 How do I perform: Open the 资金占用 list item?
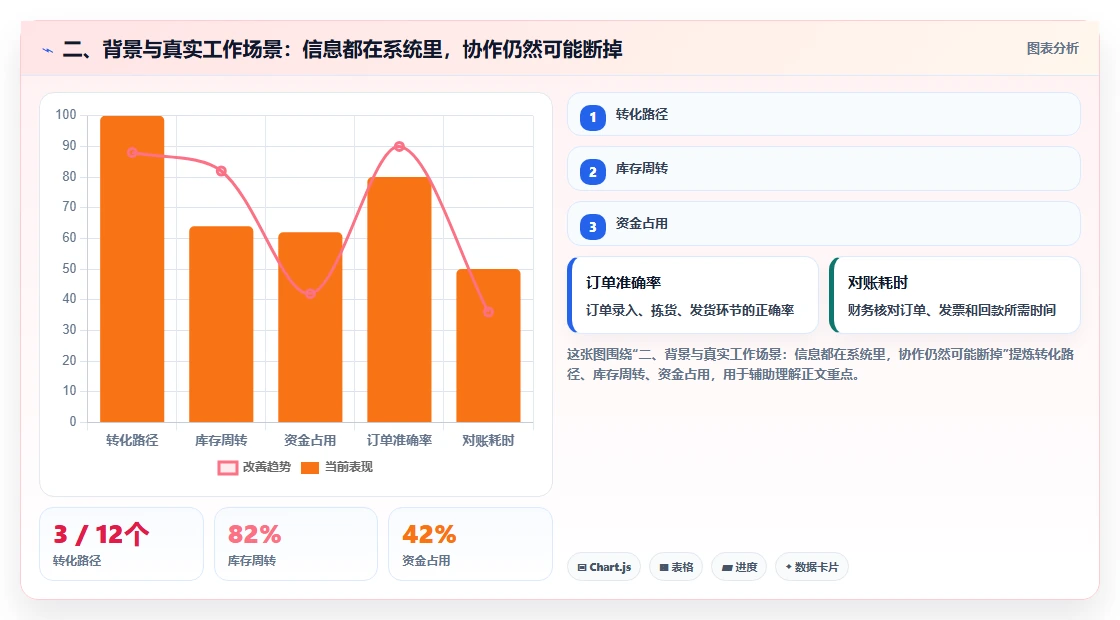tap(824, 224)
